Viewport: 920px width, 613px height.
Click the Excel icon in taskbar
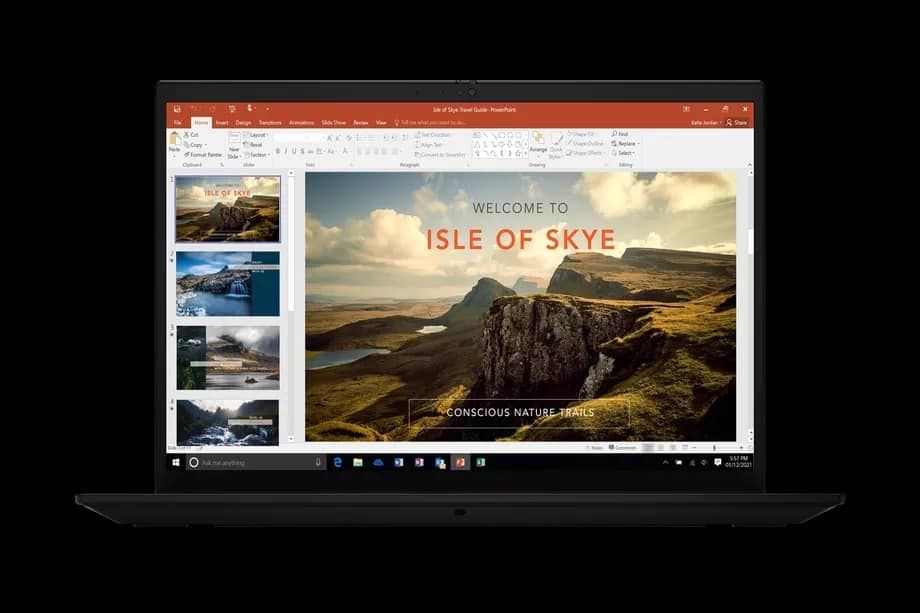[x=480, y=463]
